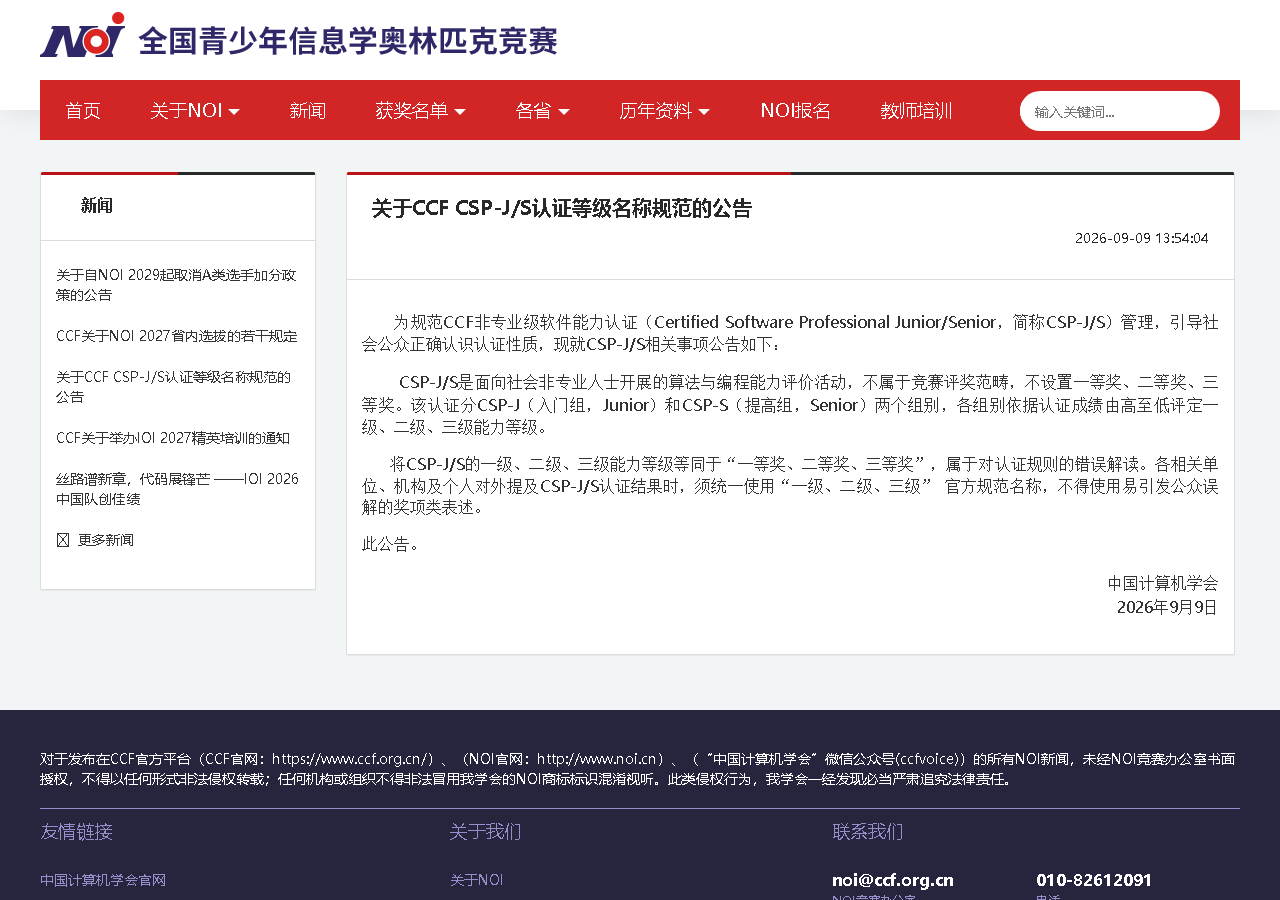
Task: Open sidebar link 关于CCF CSP-J/S认证等级名称规范
Action: point(174,387)
